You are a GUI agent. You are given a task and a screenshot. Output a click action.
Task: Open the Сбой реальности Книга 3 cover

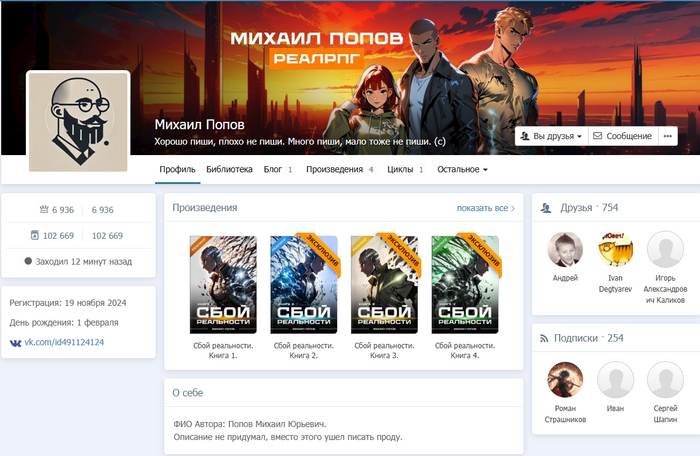(x=384, y=284)
